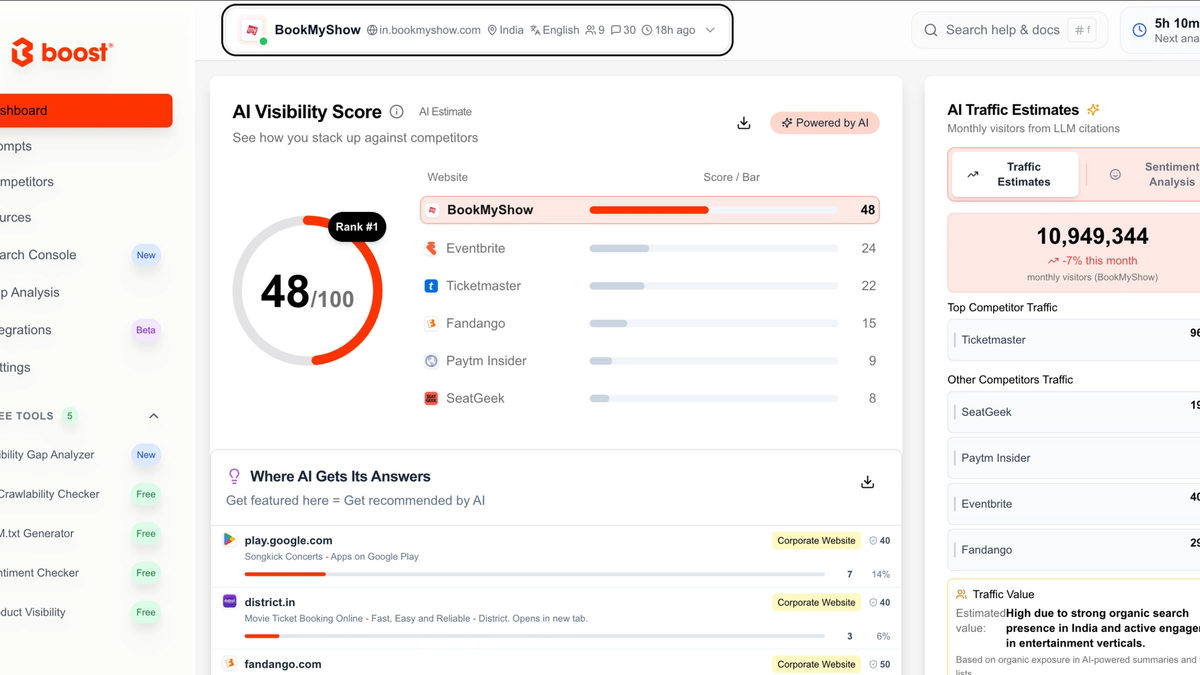Viewport: 1200px width, 675px height.
Task: Click the clock icon showing 18h ago
Action: click(647, 30)
